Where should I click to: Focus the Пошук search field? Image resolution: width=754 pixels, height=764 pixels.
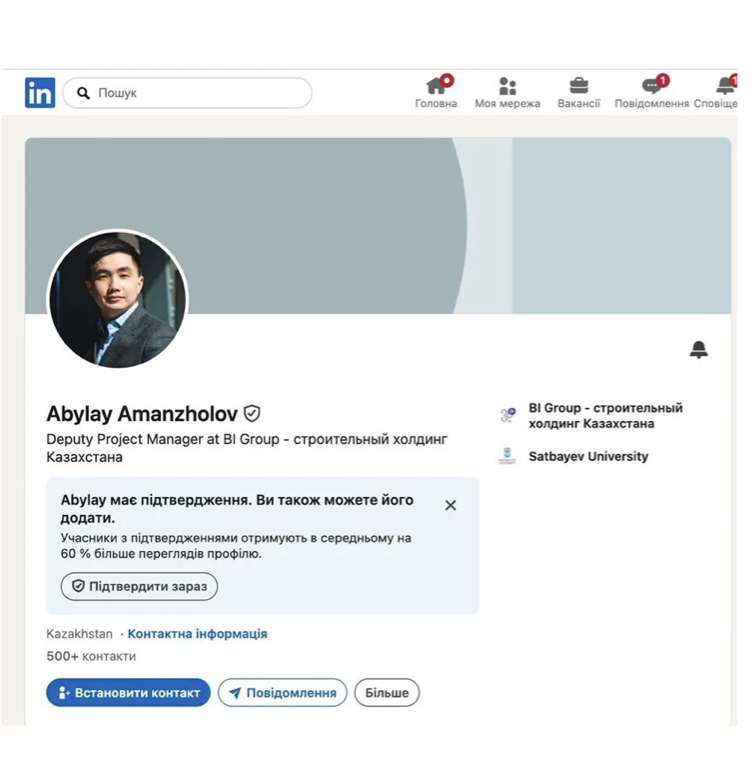(x=187, y=93)
